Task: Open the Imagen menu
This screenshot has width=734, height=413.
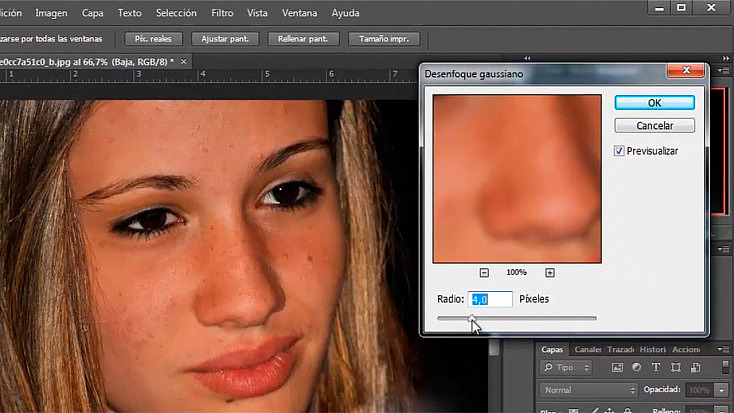Action: (51, 13)
